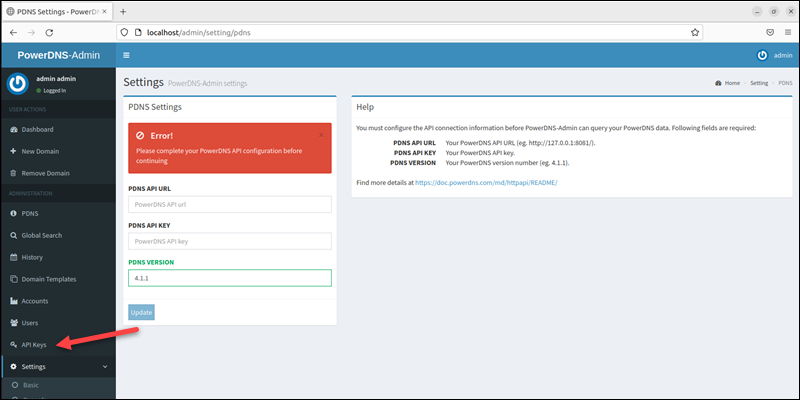Click the chevron on the Settings row
800x400 pixels.
pyautogui.click(x=105, y=367)
